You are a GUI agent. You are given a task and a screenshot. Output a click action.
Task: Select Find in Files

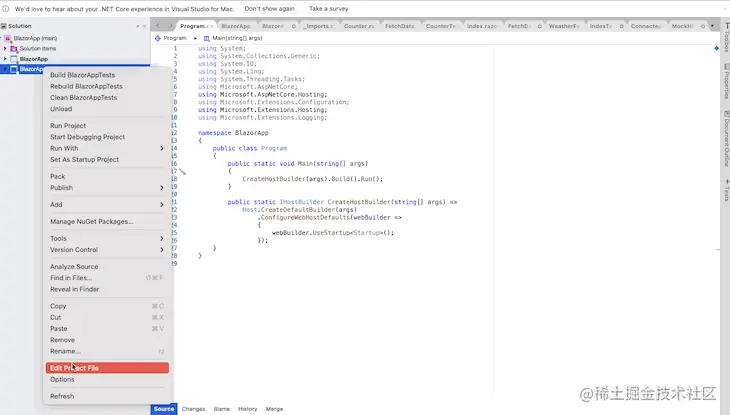pyautogui.click(x=107, y=278)
